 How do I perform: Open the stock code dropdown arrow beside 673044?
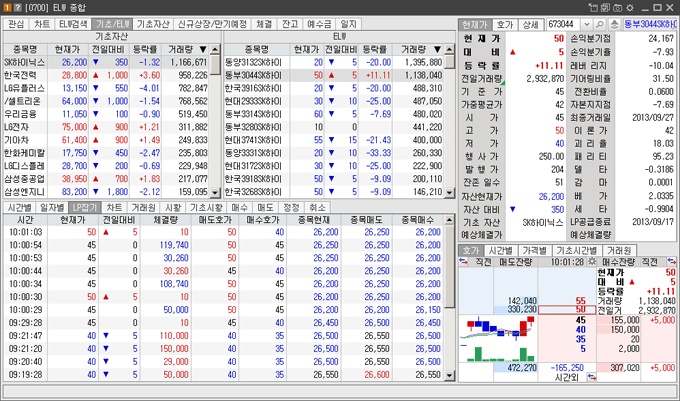pyautogui.click(x=587, y=24)
